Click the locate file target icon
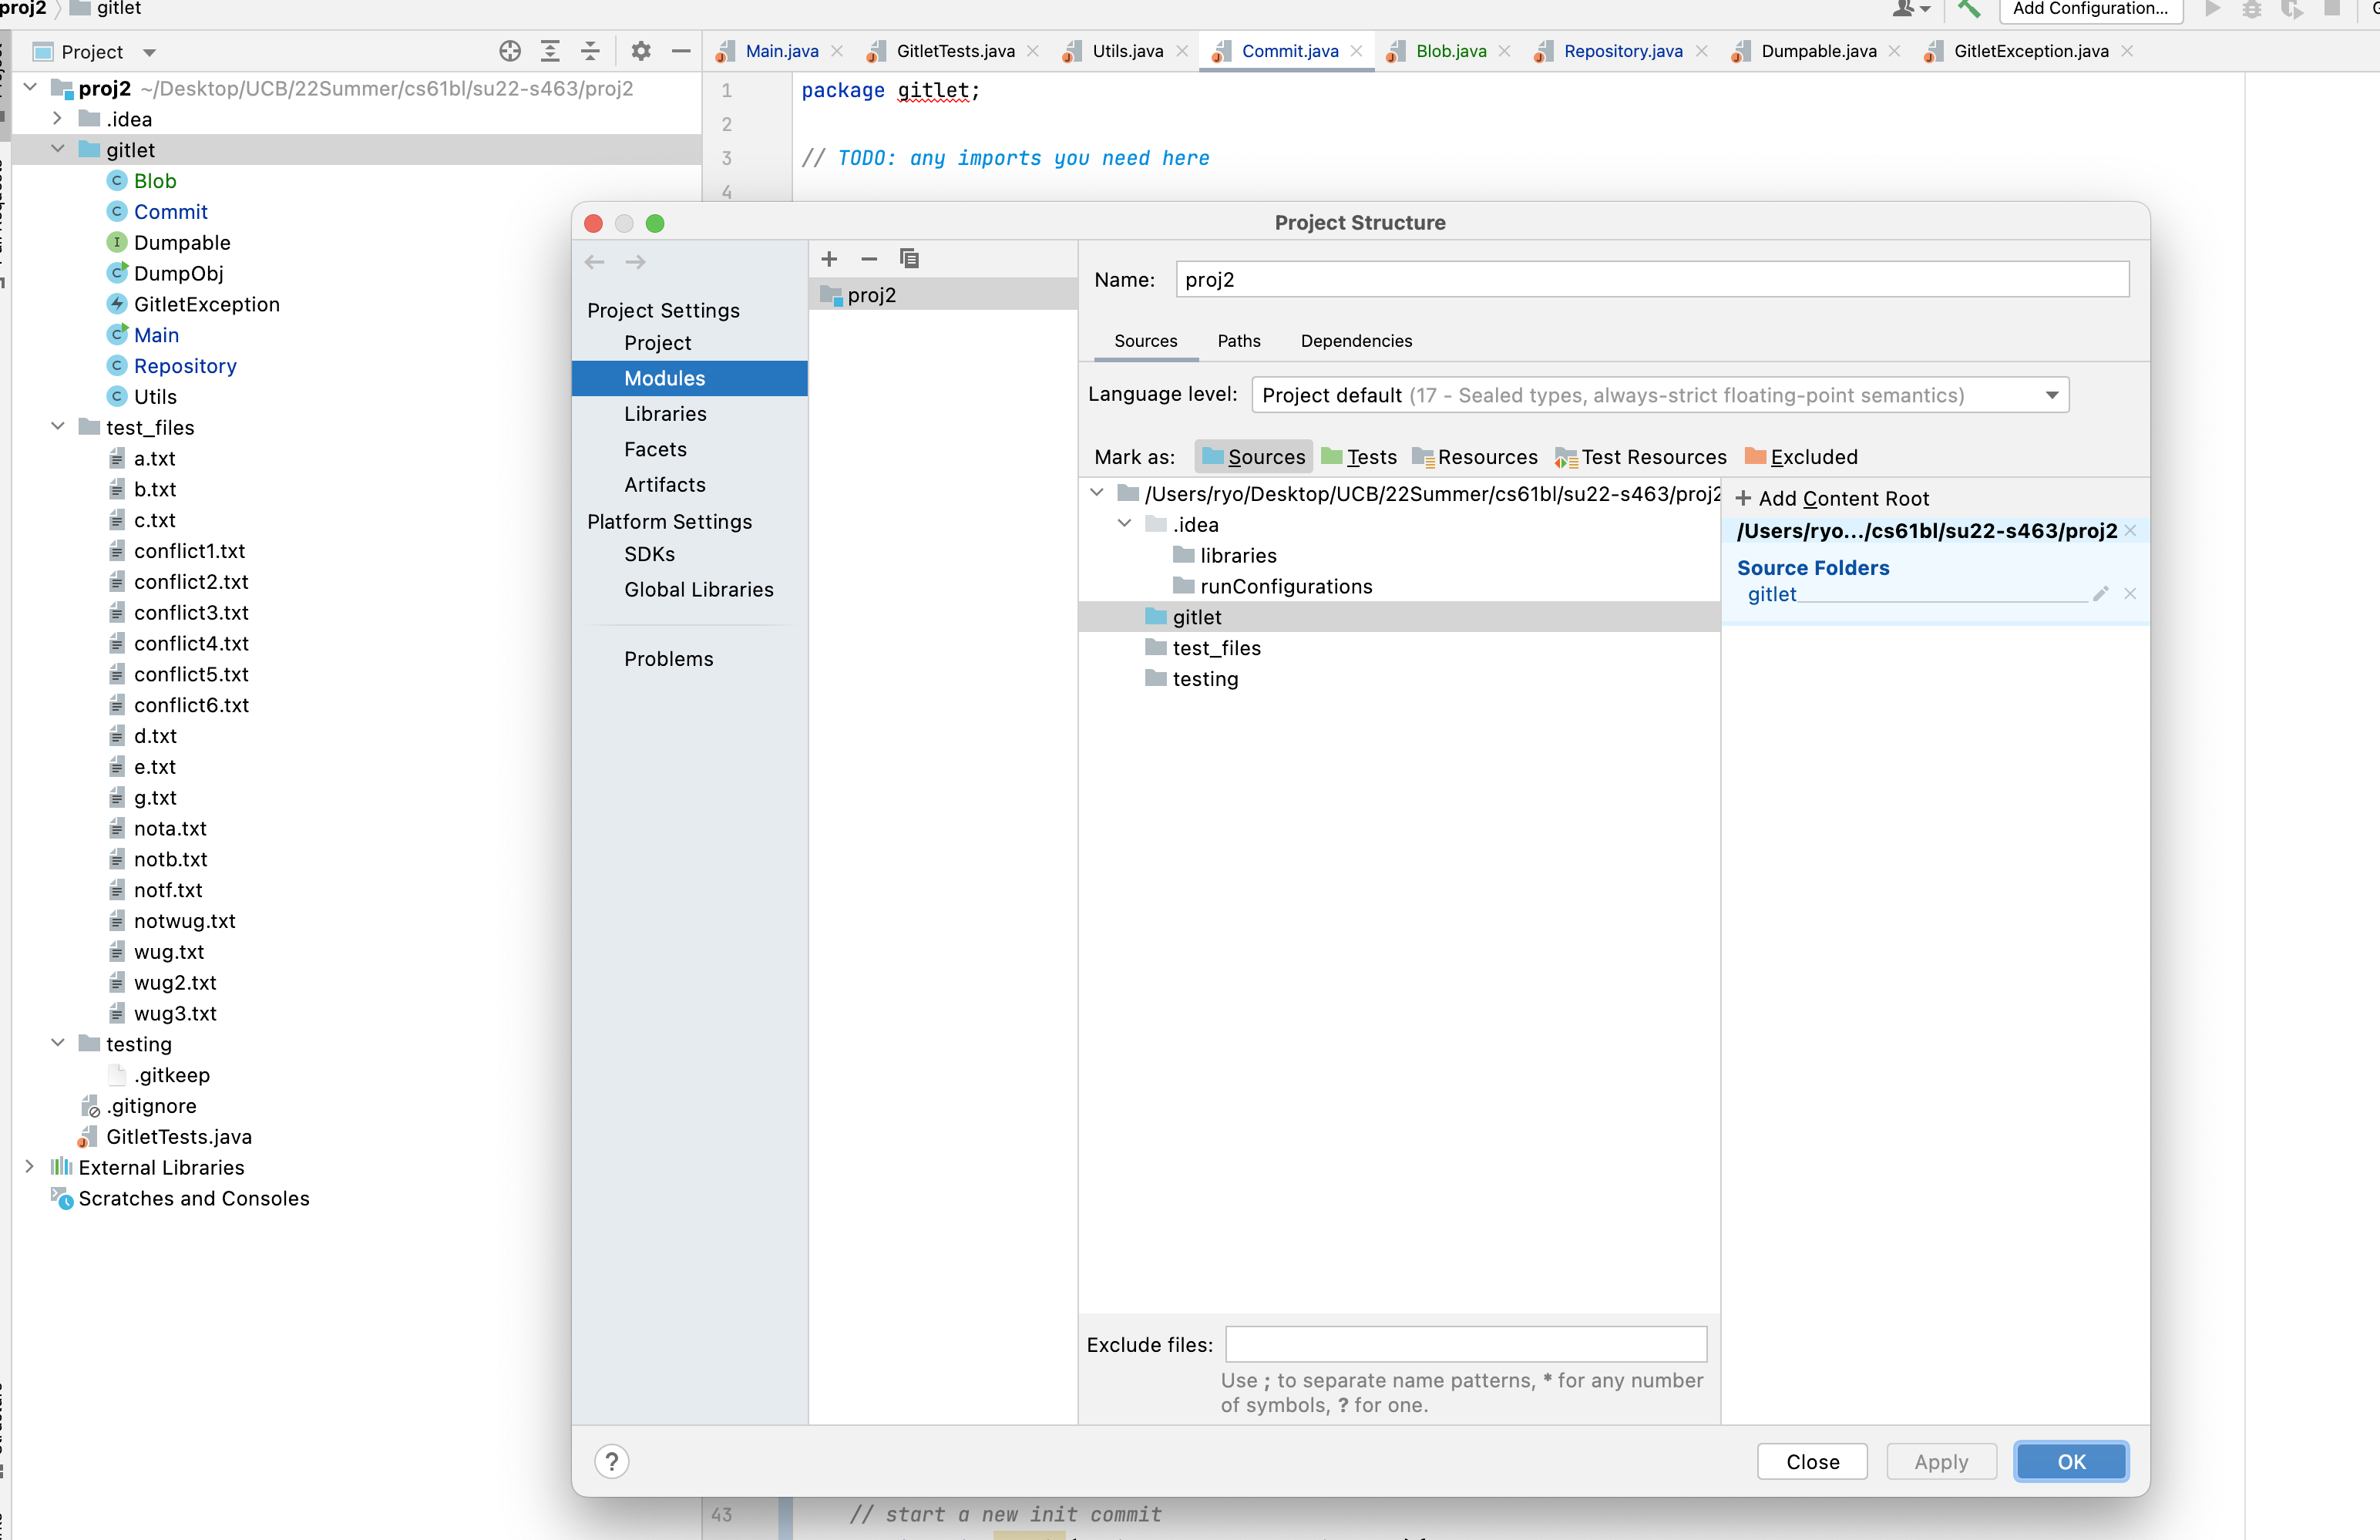2380x1540 pixels. pyautogui.click(x=510, y=51)
